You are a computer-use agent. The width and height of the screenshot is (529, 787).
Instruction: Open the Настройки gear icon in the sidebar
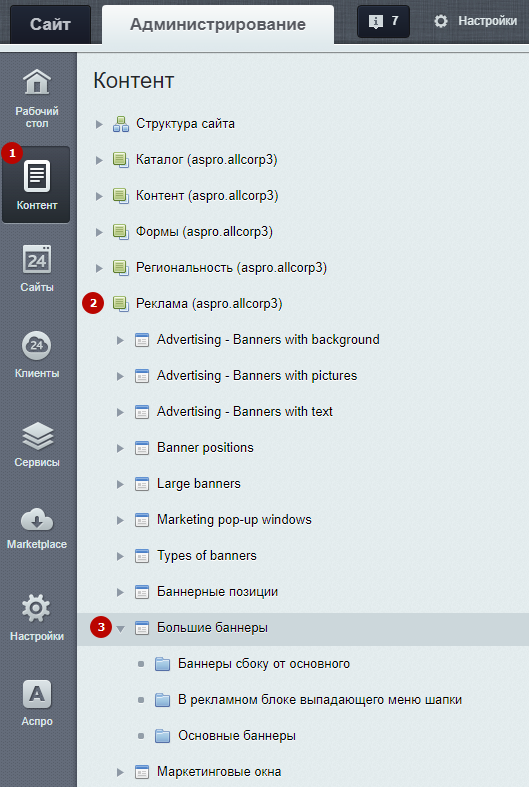coord(36,608)
